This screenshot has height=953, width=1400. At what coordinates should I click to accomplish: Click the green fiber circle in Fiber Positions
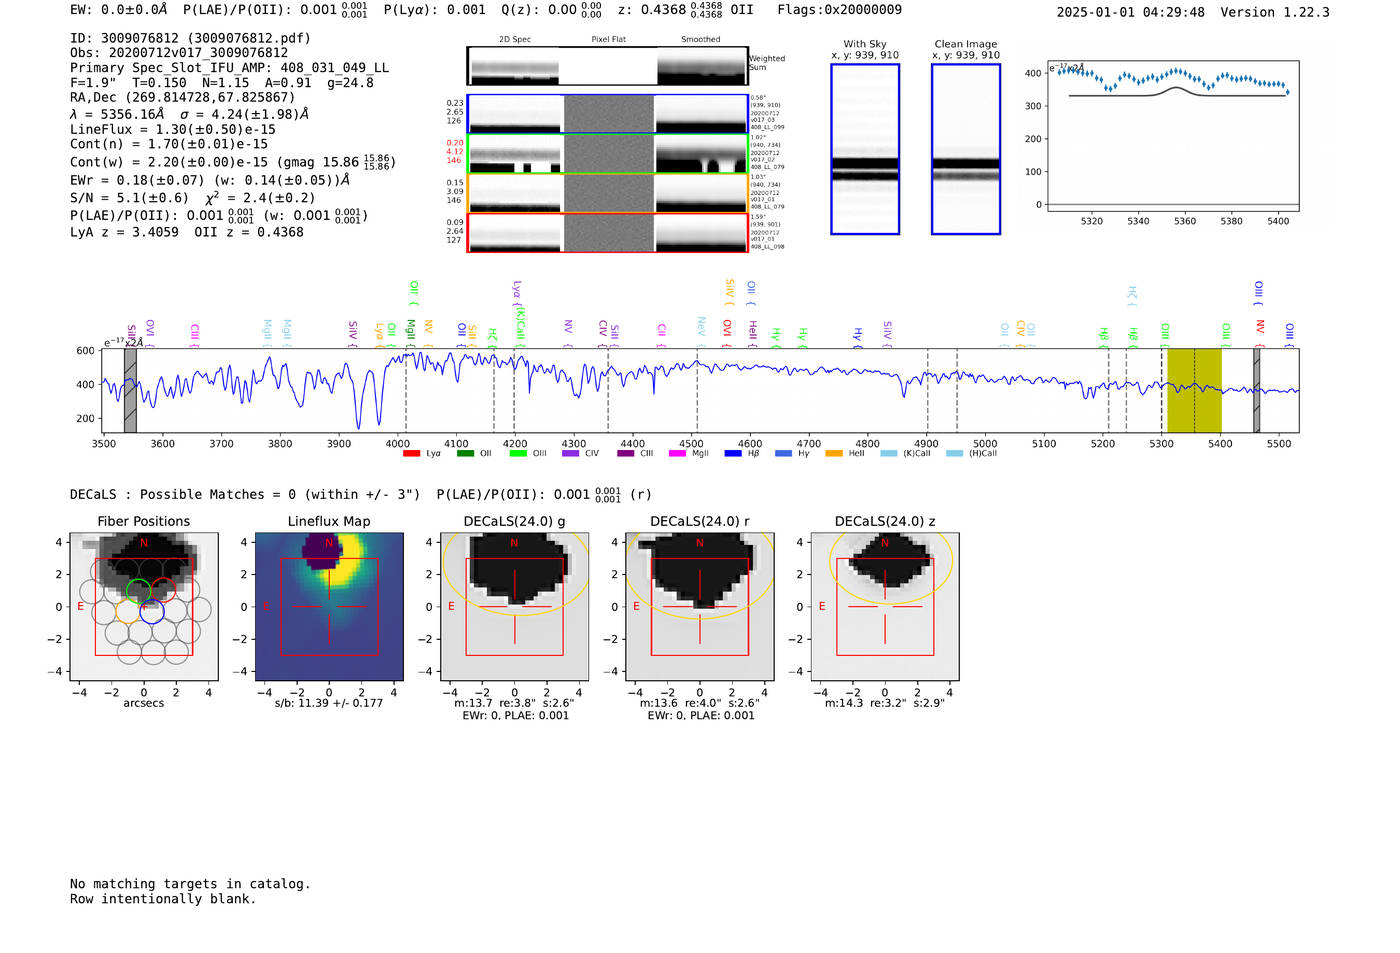pyautogui.click(x=139, y=591)
